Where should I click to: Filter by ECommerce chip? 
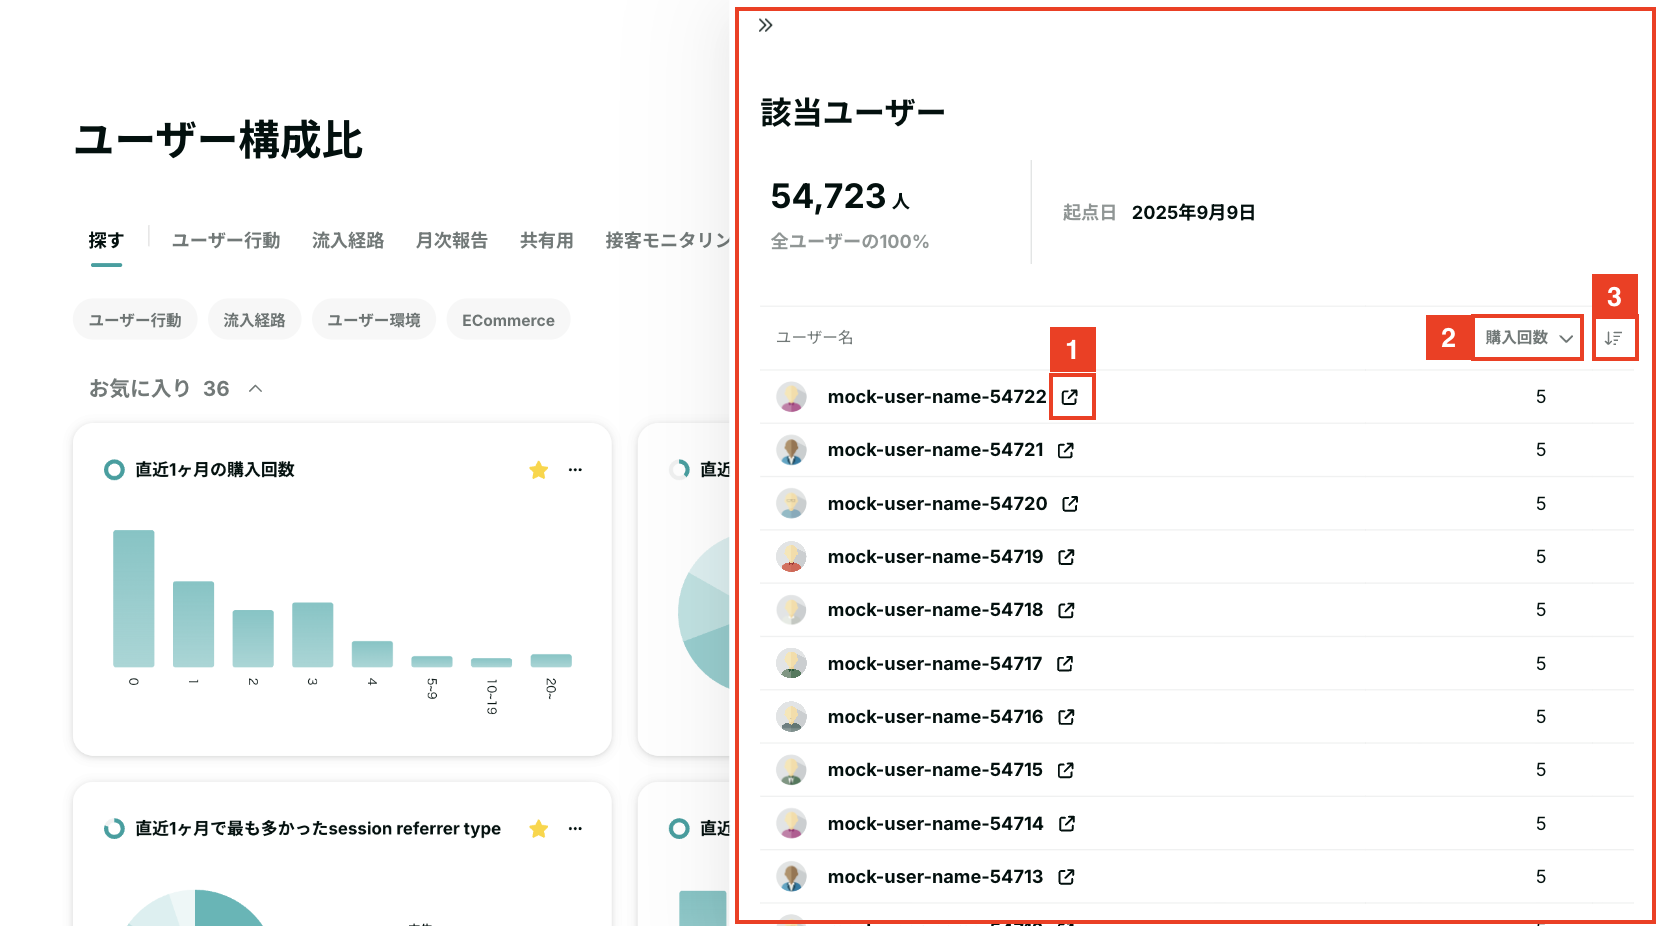point(508,320)
